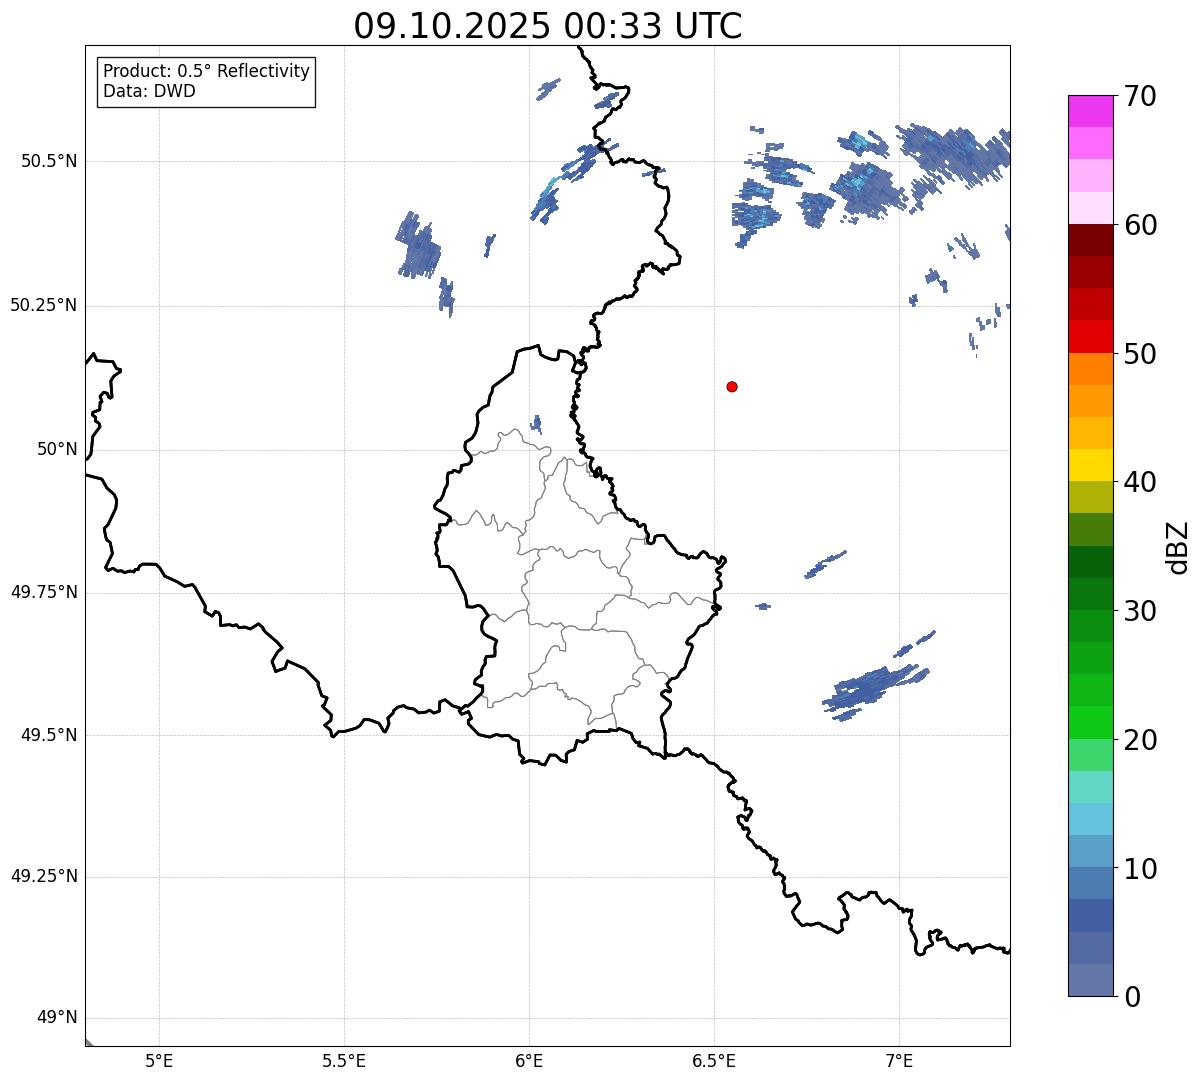The width and height of the screenshot is (1202, 1081).
Task: Click the colorbar '50' tick label
Action: (x=1140, y=354)
